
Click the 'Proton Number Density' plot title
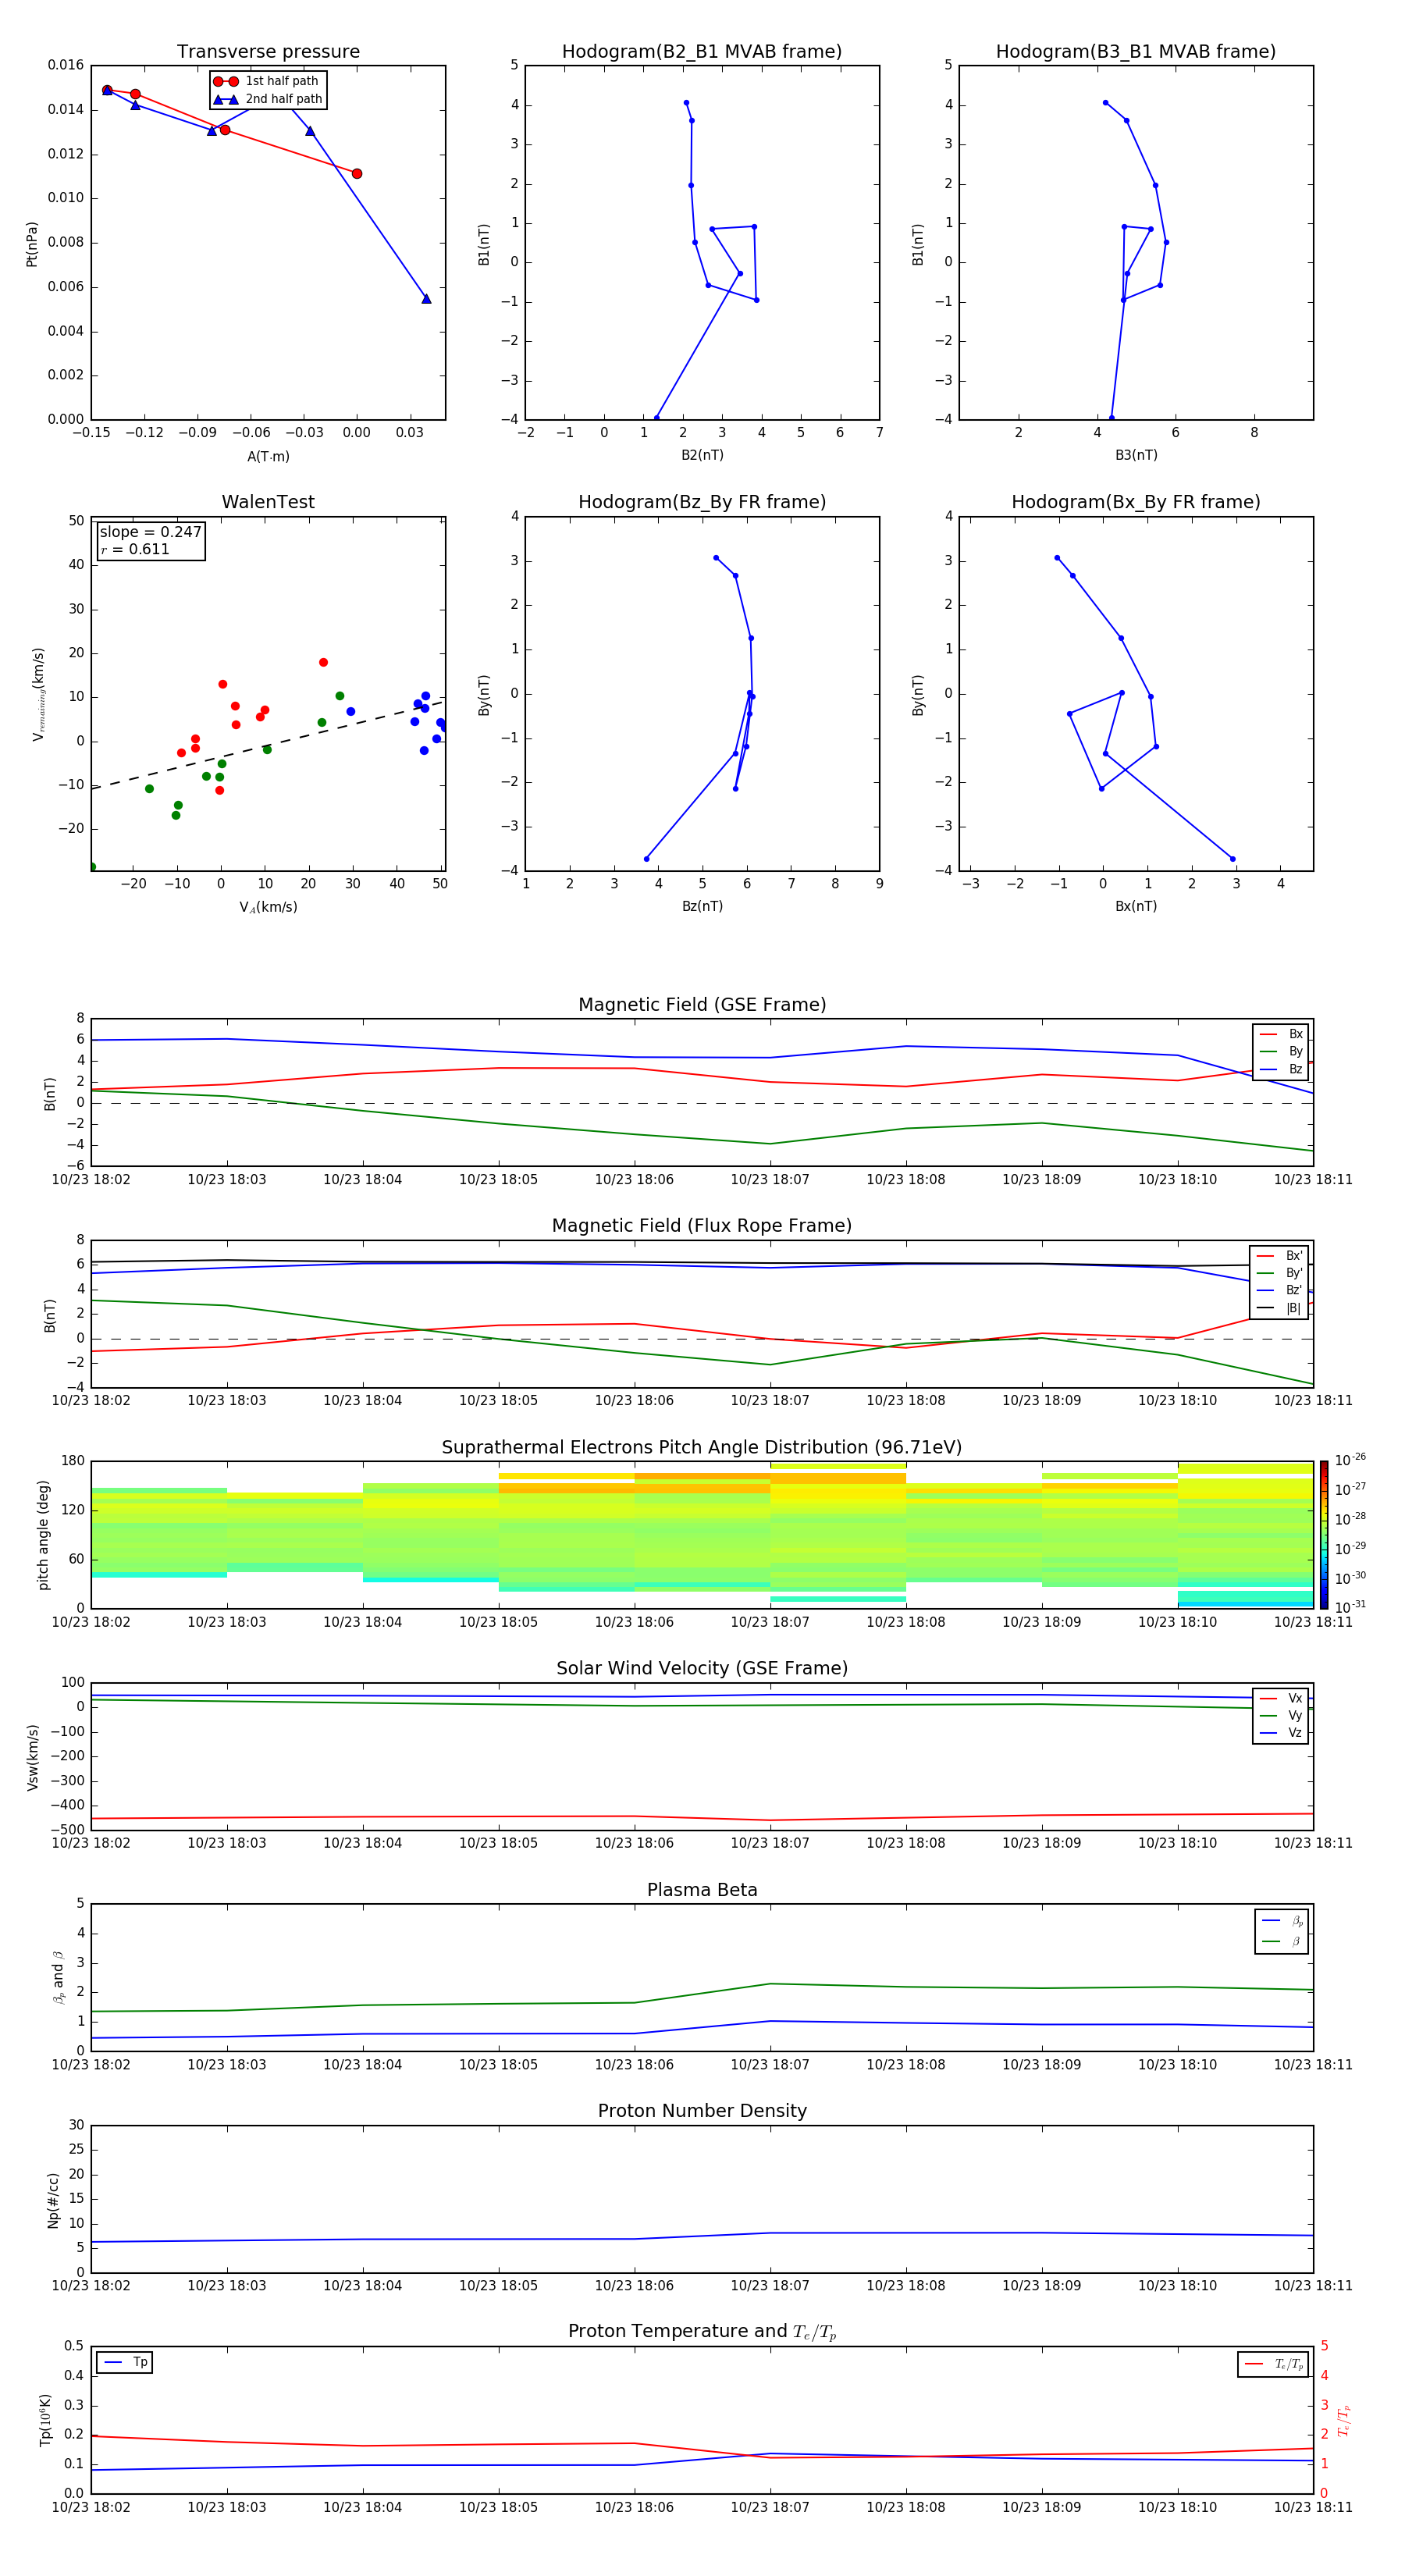click(702, 2111)
